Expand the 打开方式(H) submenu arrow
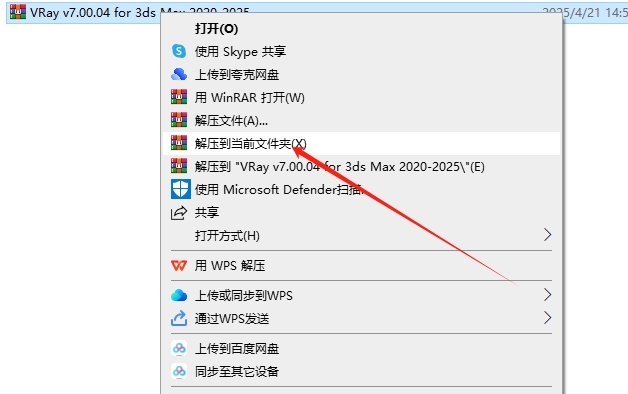628x394 pixels. 547,235
